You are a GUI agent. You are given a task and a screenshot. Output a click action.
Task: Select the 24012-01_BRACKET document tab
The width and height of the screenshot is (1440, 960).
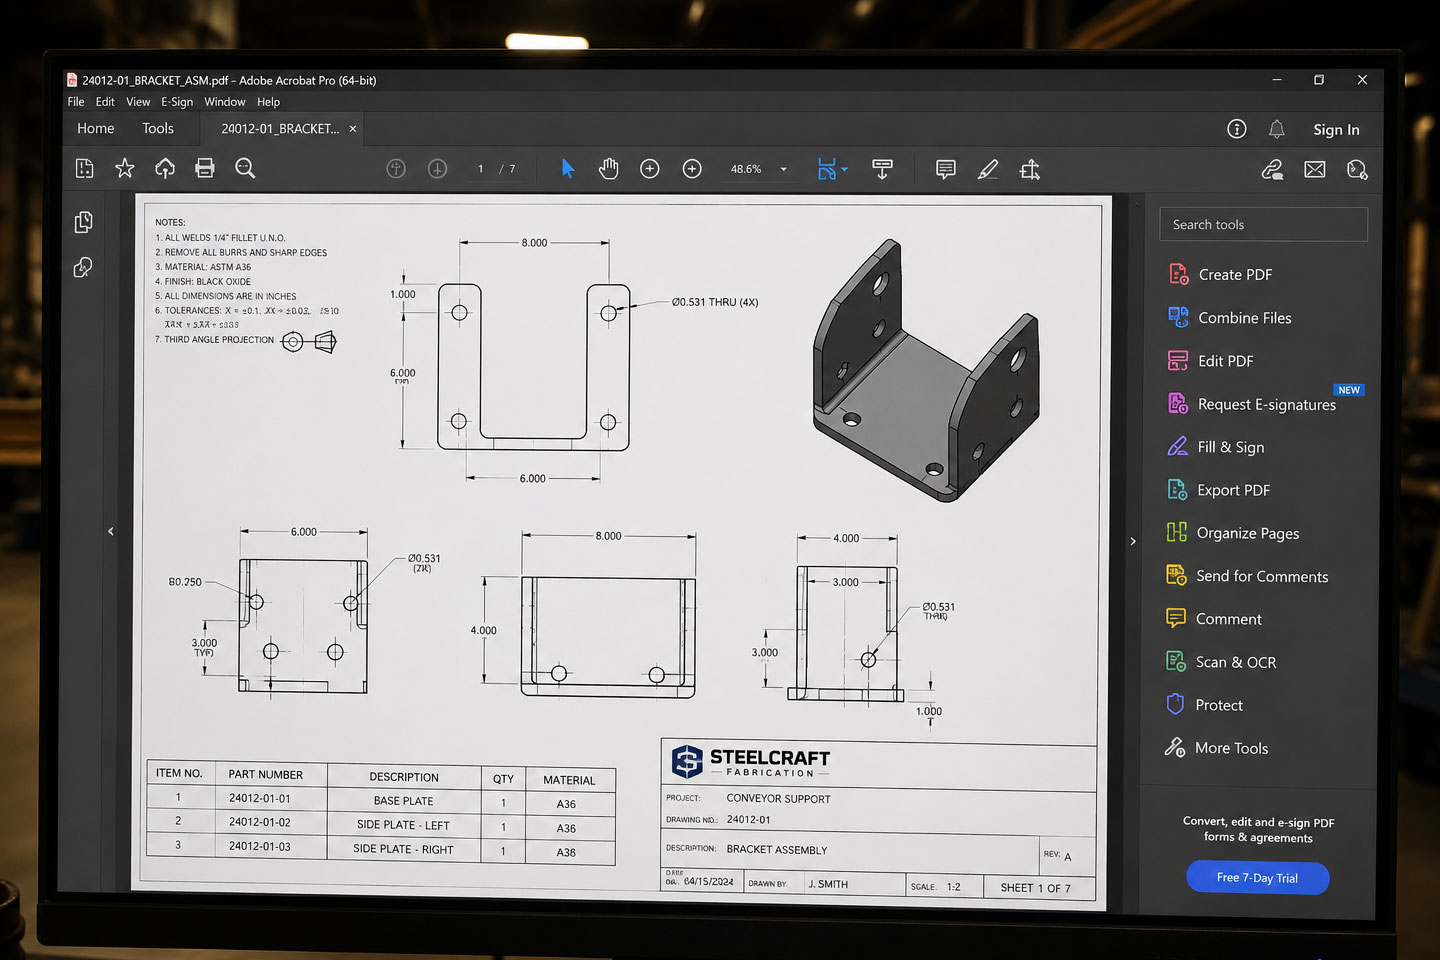click(280, 129)
